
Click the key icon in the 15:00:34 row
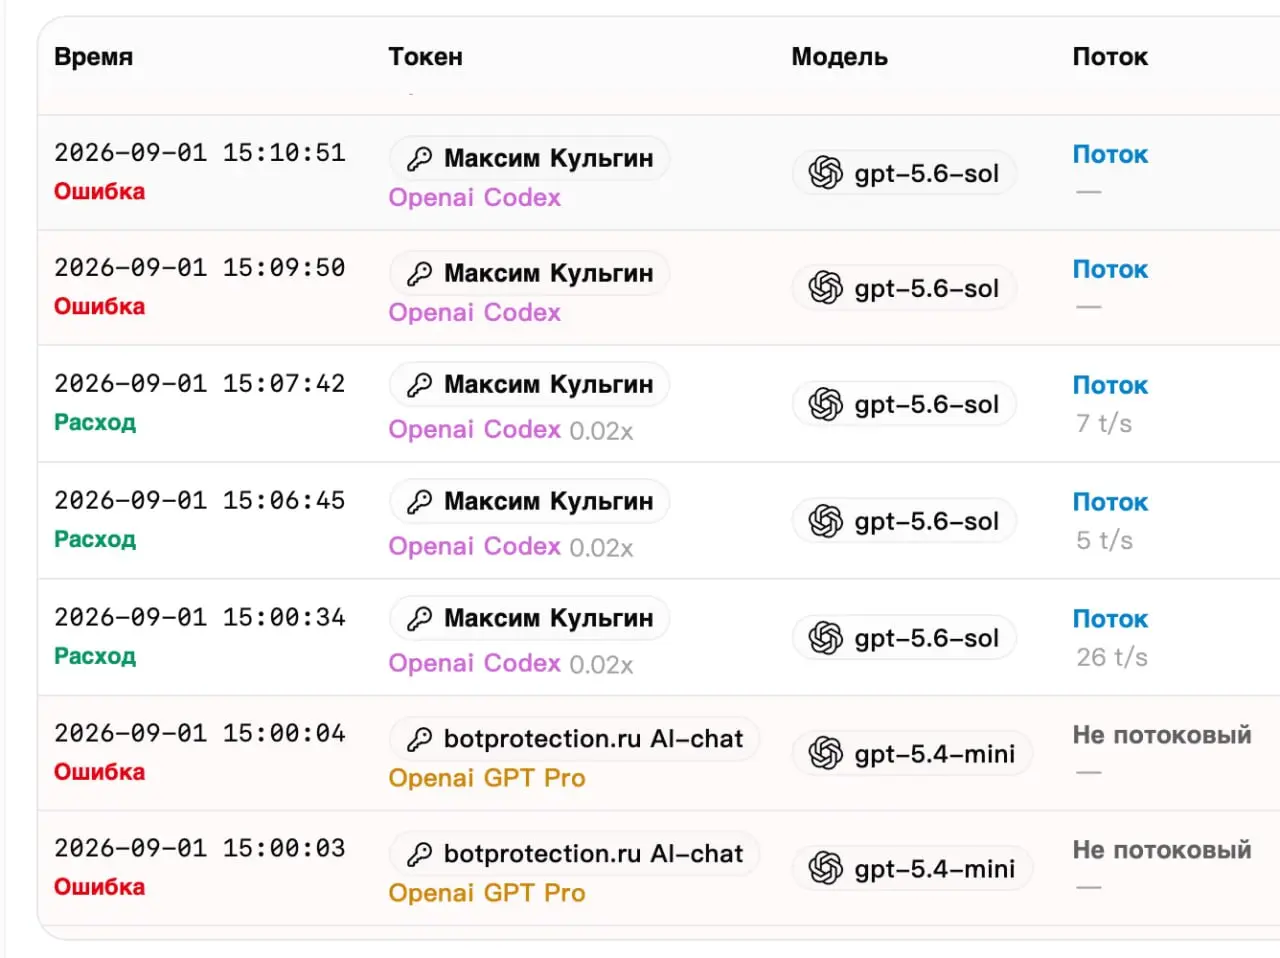(x=420, y=619)
